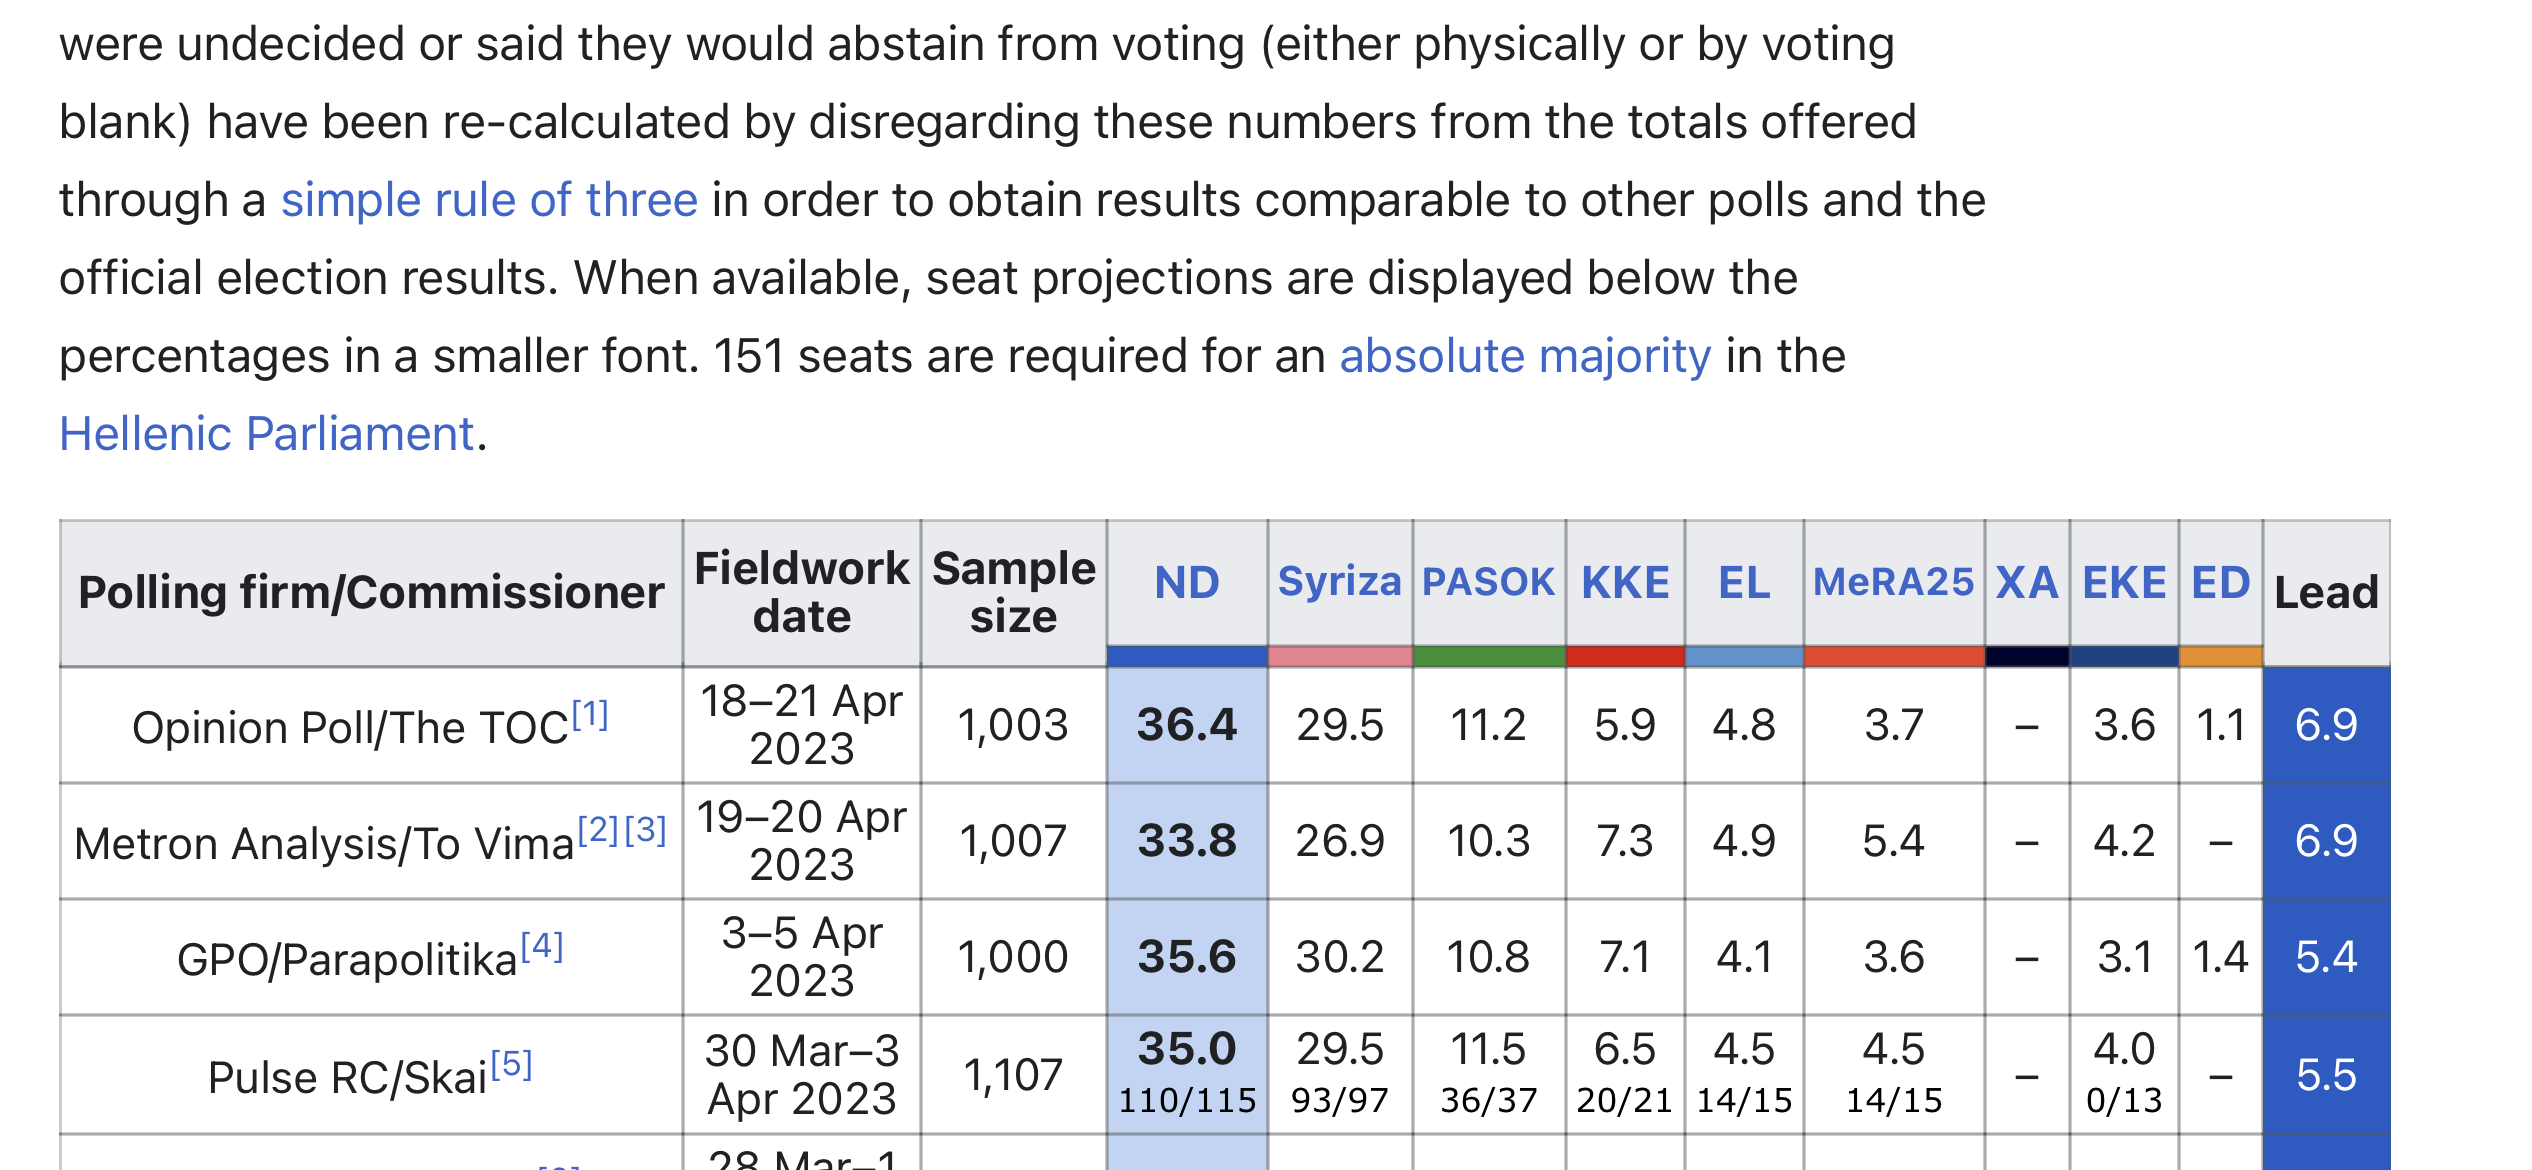This screenshot has width=2532, height=1170.
Task: Open the absolute majority link
Action: [x=1525, y=356]
